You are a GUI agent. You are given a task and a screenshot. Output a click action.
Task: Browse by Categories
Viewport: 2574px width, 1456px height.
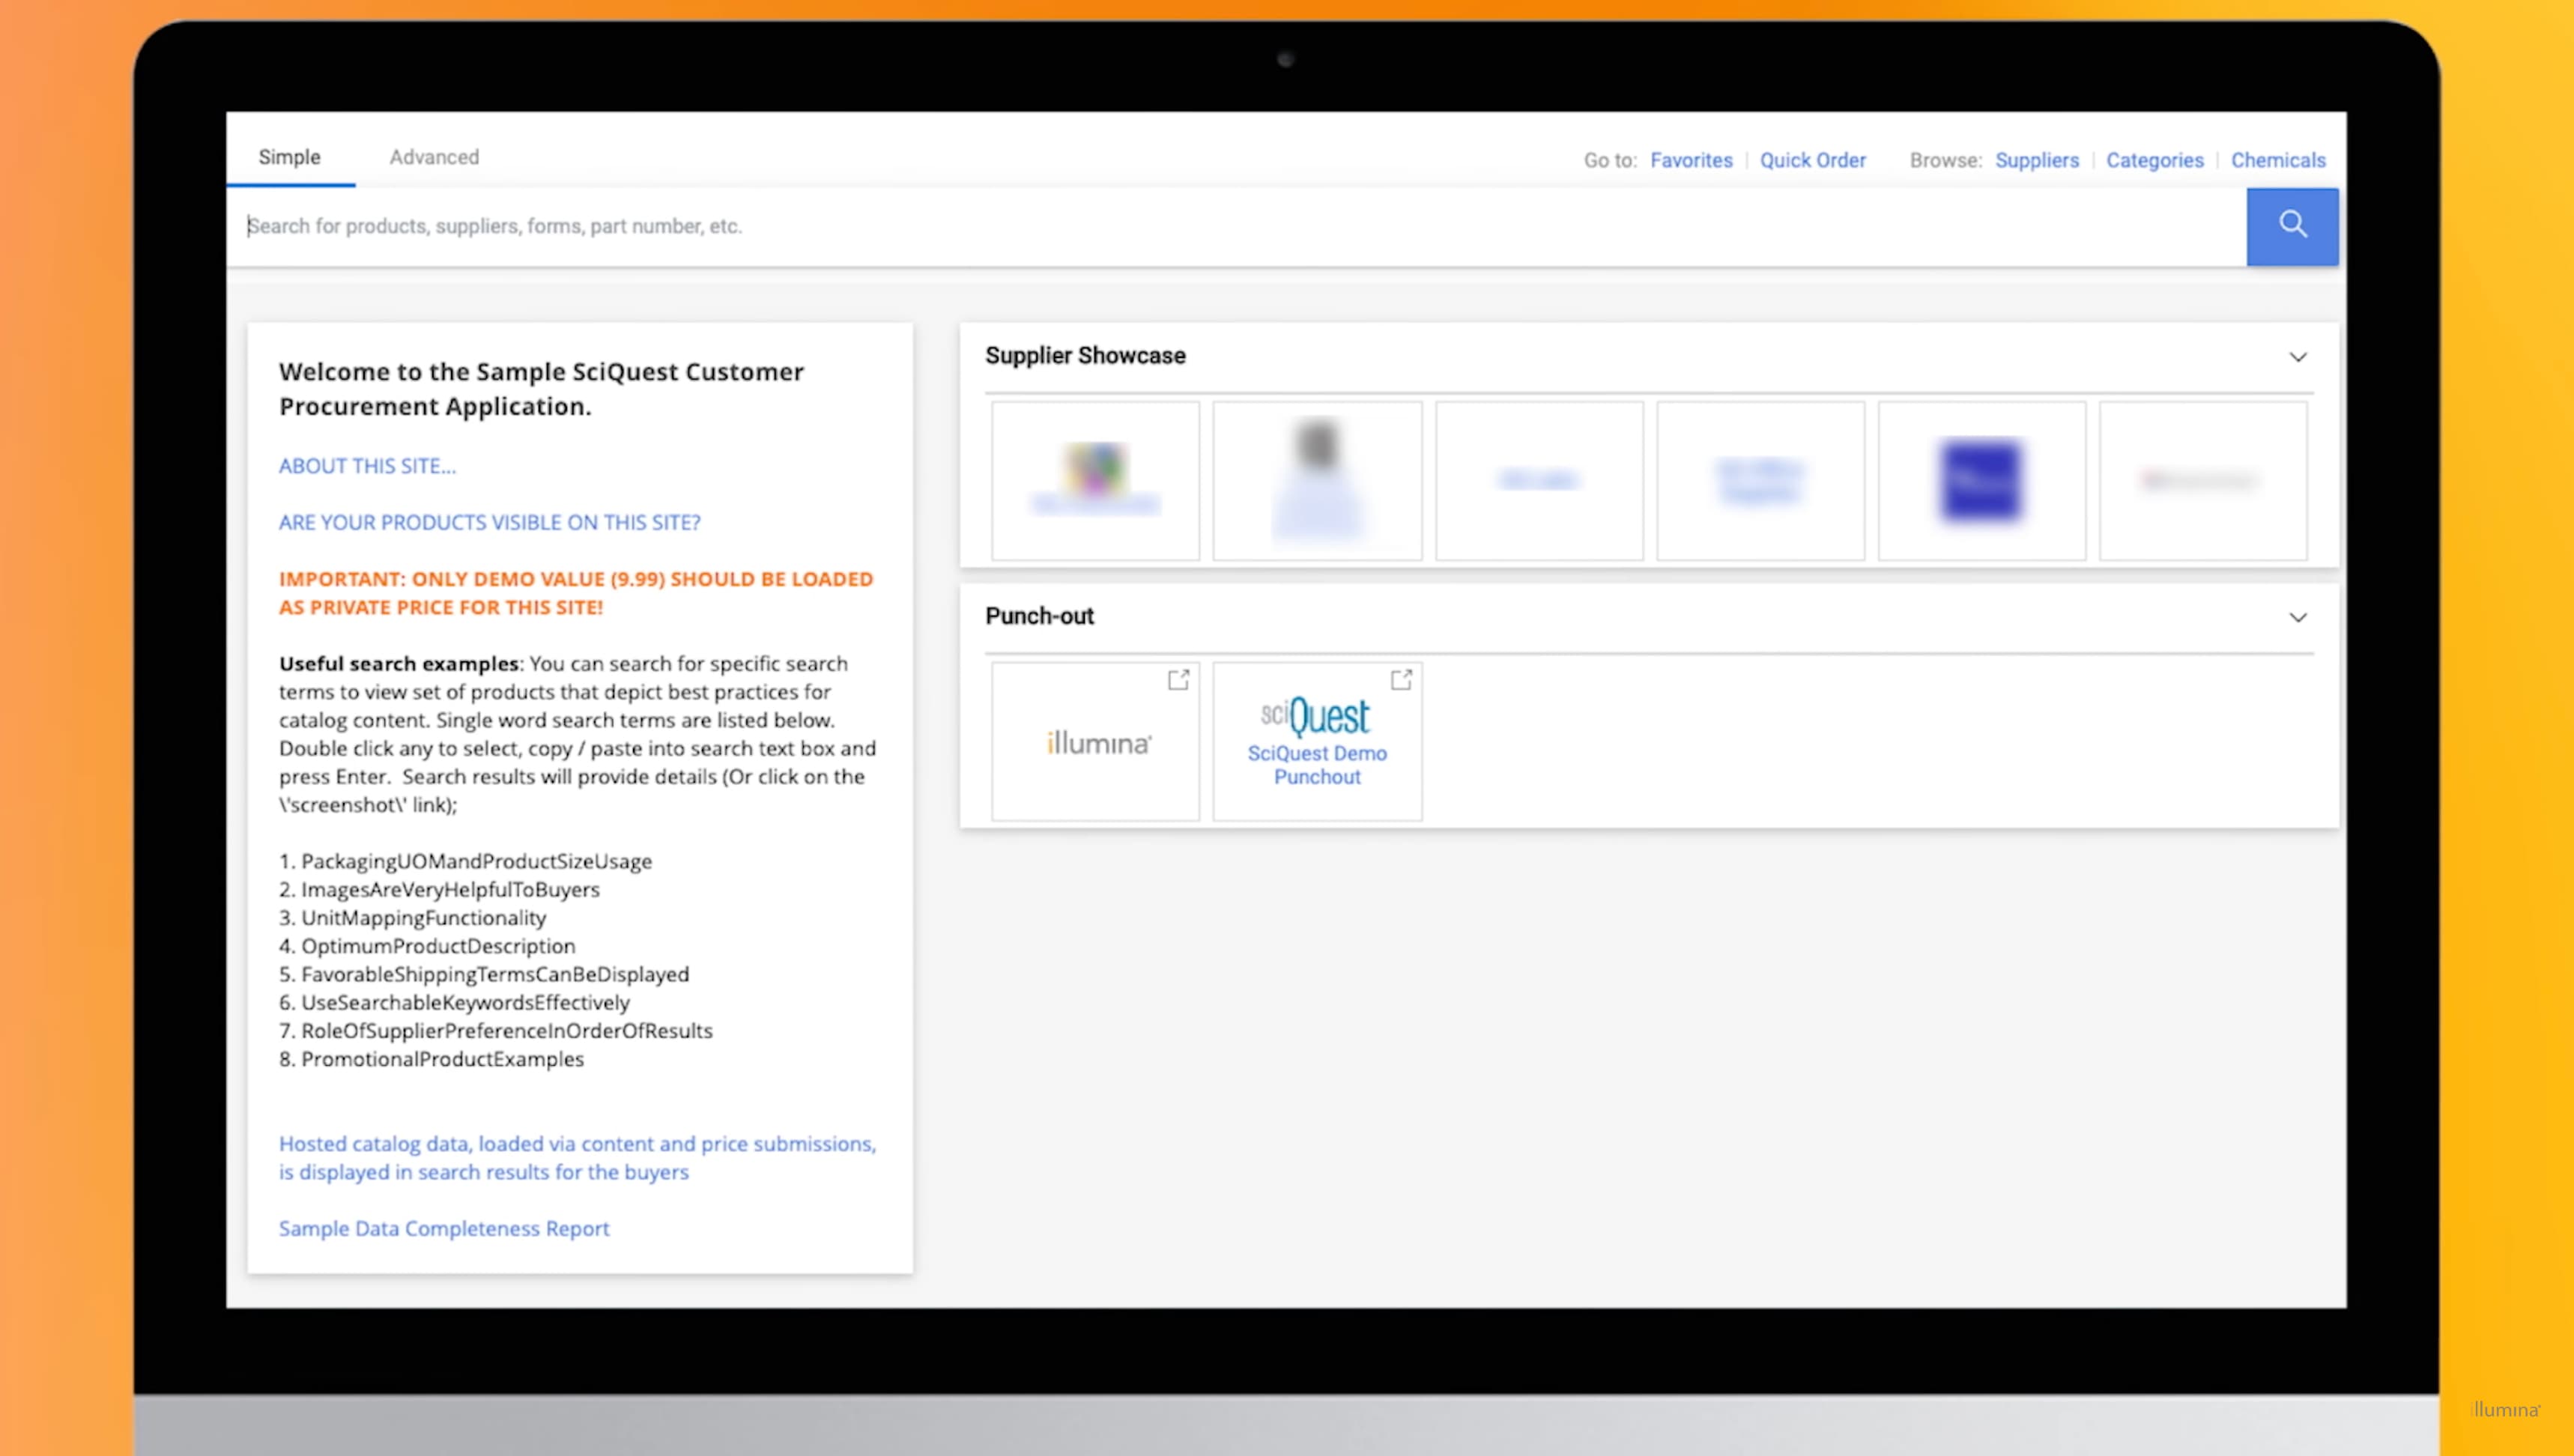coord(2154,160)
